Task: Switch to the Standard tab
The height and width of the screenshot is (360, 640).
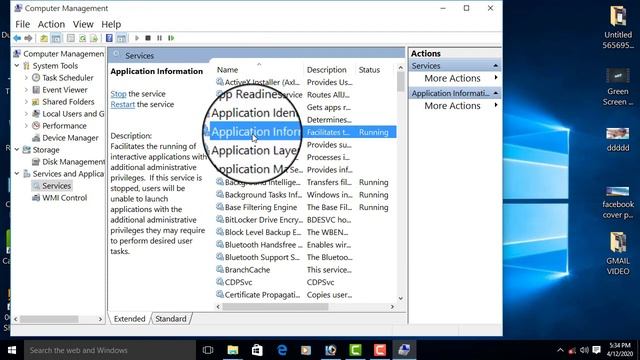Action: [x=171, y=319]
